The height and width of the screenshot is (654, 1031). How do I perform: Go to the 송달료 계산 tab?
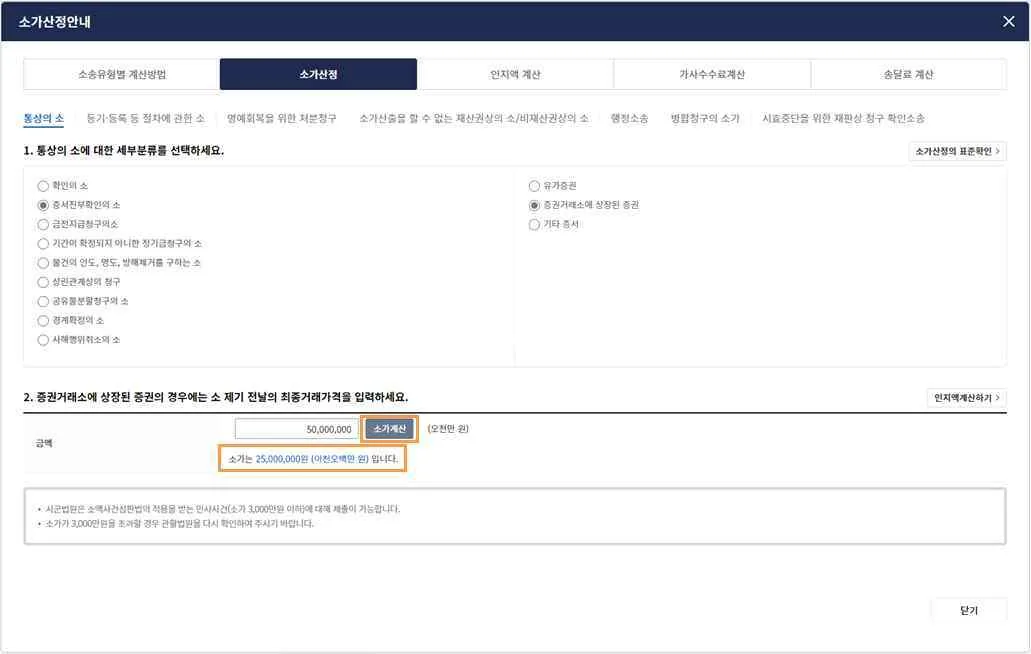click(x=908, y=74)
